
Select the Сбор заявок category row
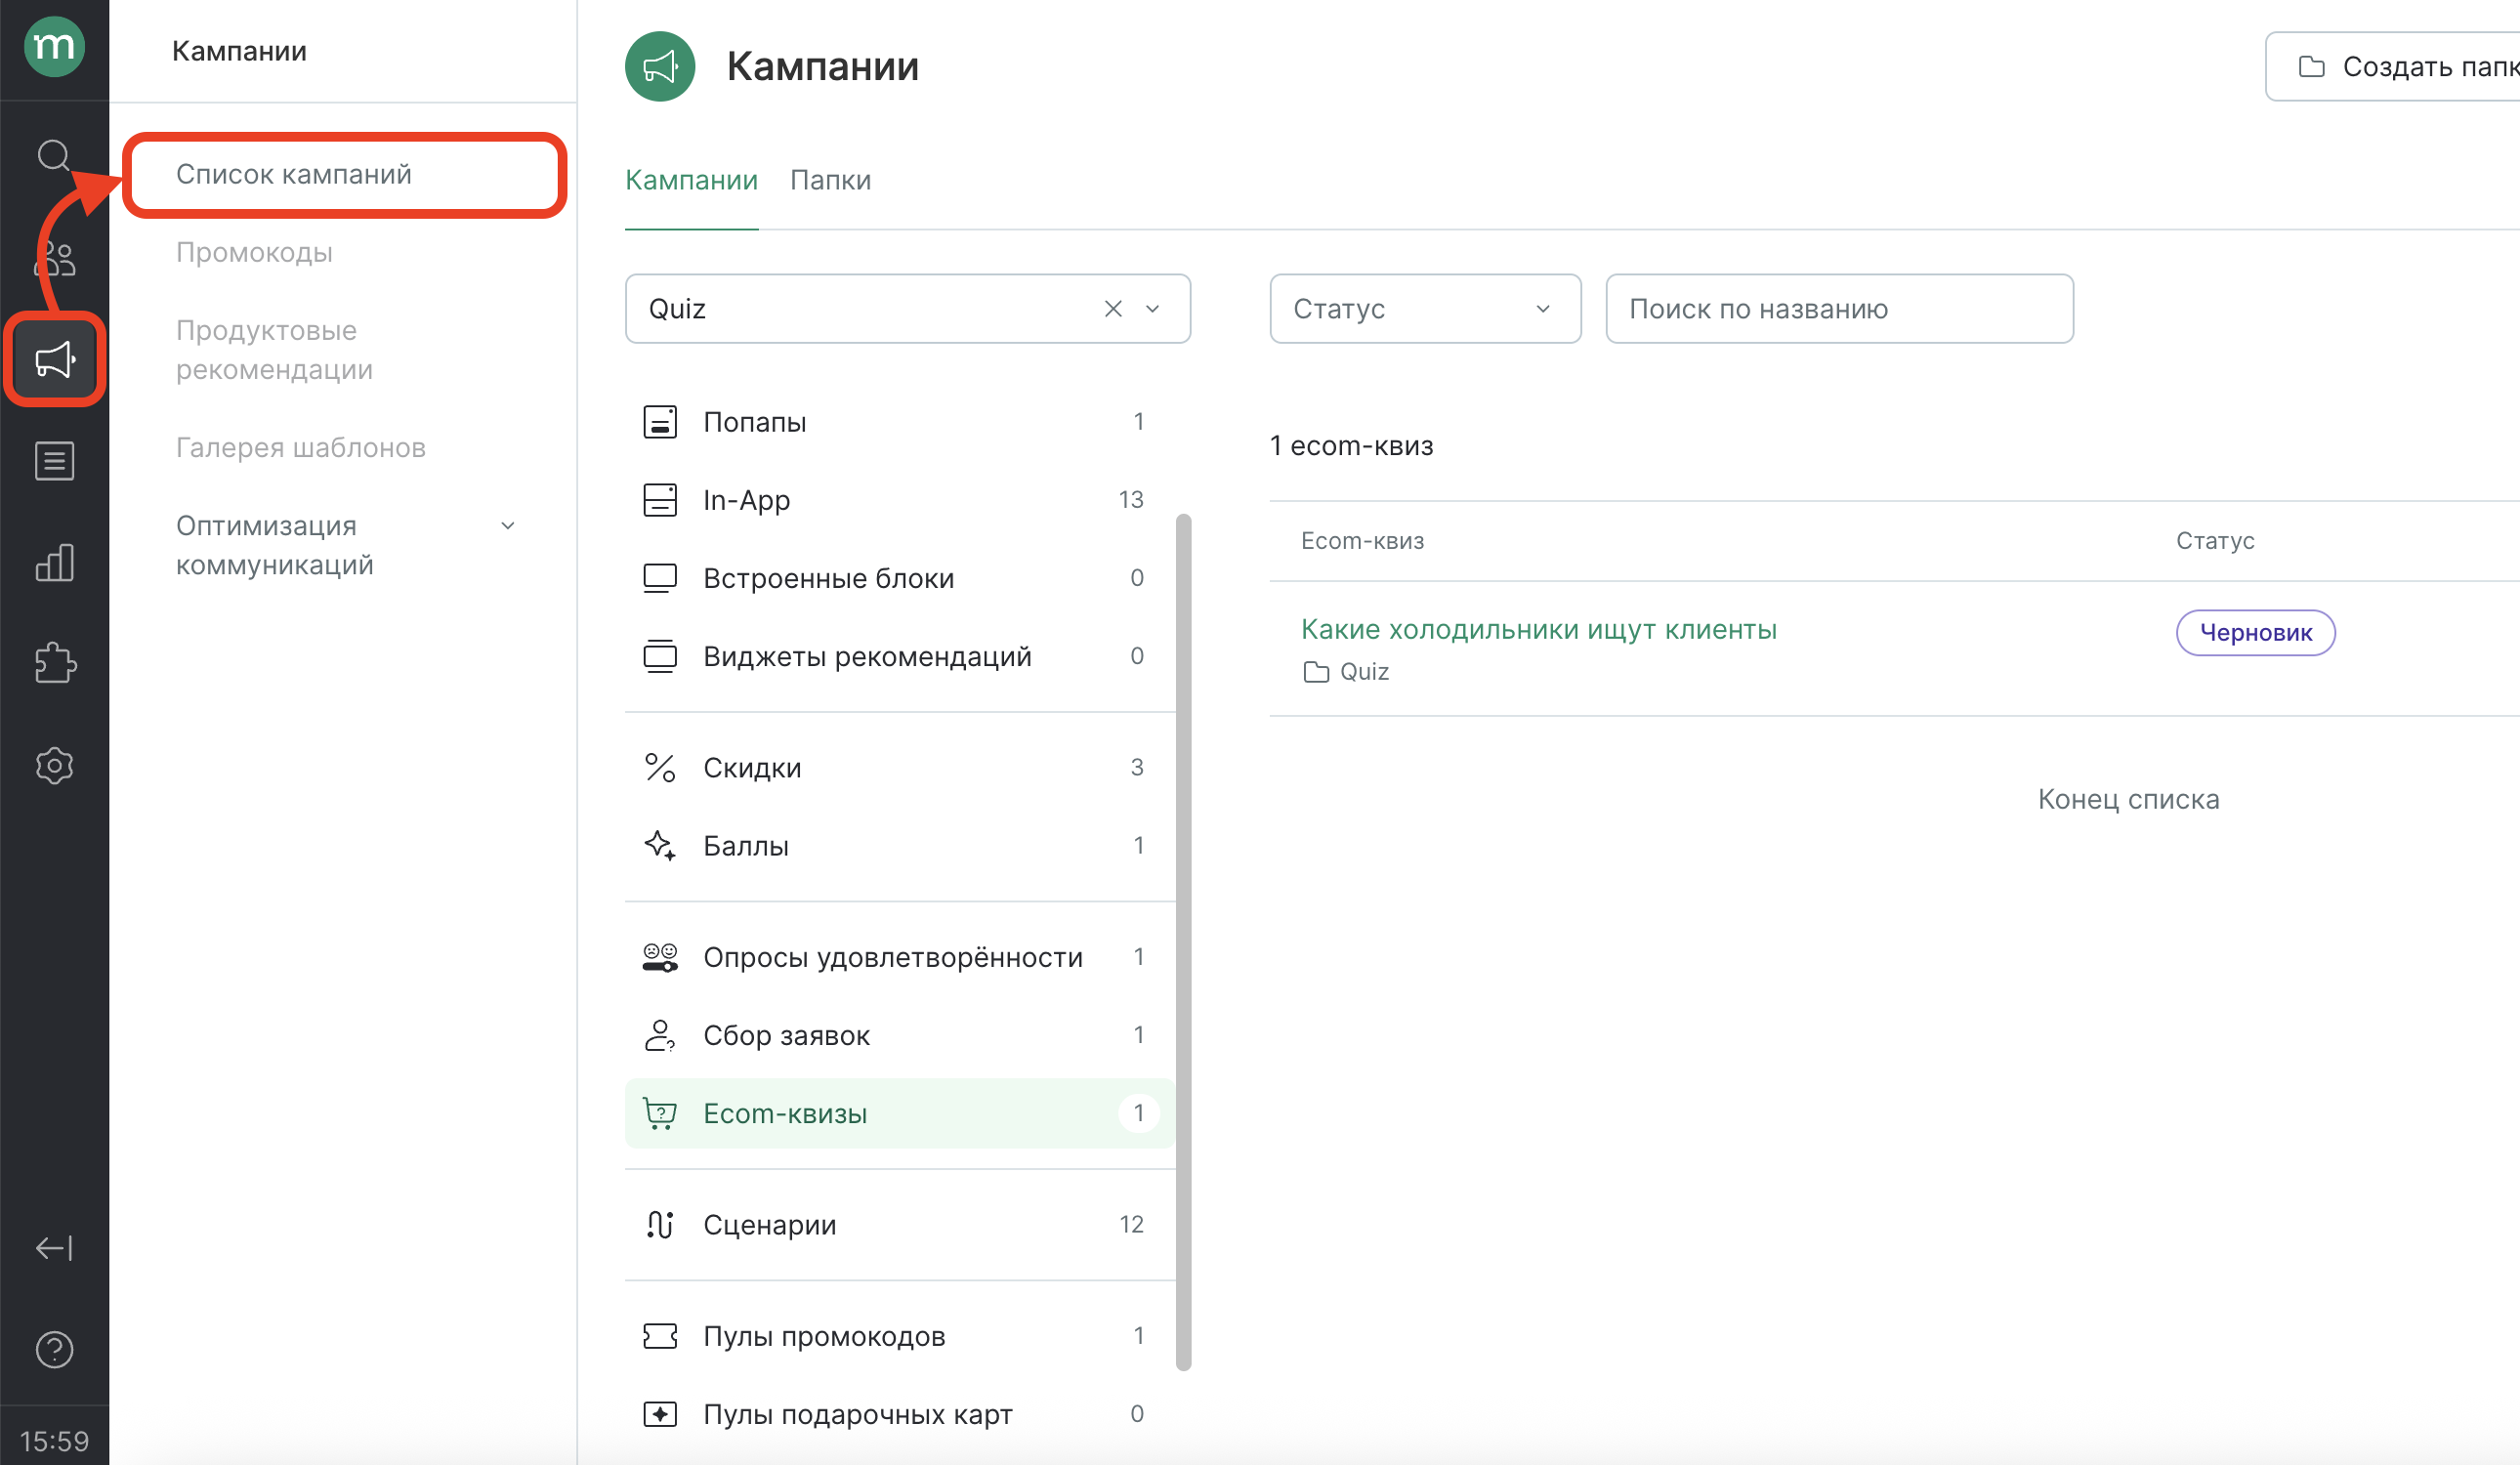[x=900, y=1035]
